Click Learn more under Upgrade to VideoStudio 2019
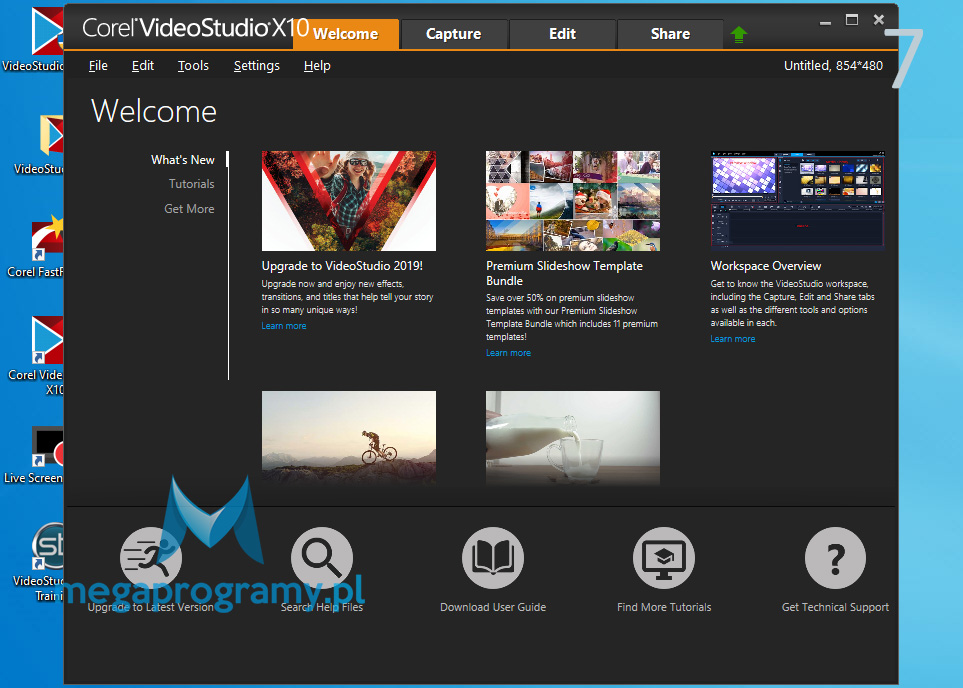 (x=284, y=326)
